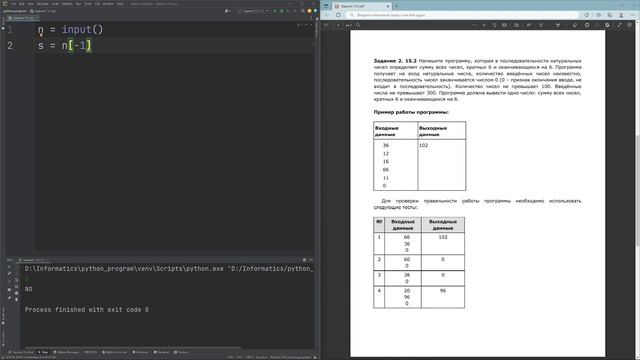
Task: Select the editor file tab in PyCharm
Action: coord(22,18)
